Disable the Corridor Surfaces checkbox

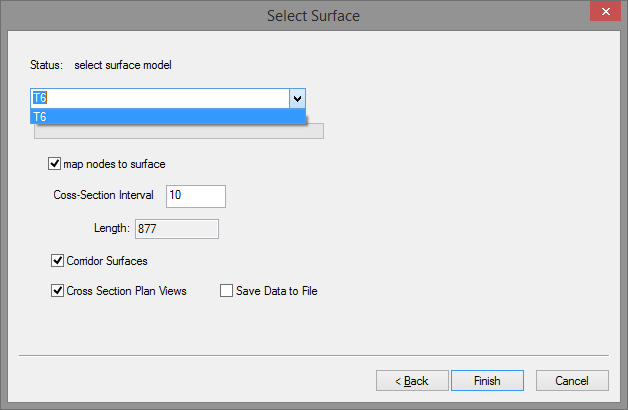[x=57, y=261]
